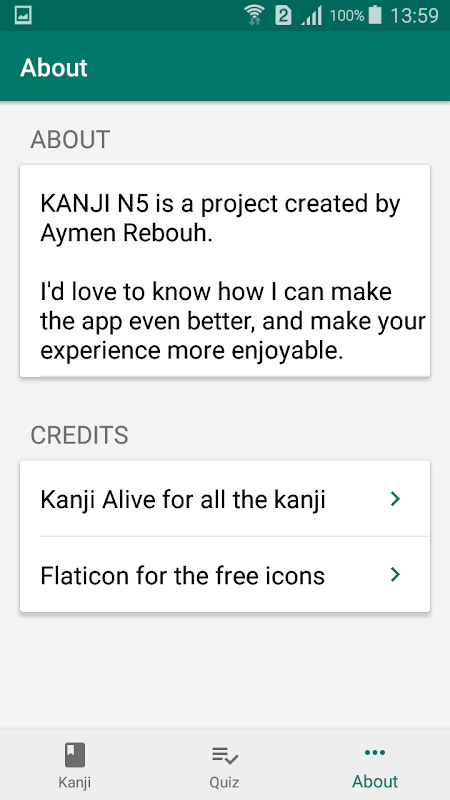Screen dimensions: 450x800
Task: Open Kanji Alive for all the kanji
Action: tap(225, 498)
